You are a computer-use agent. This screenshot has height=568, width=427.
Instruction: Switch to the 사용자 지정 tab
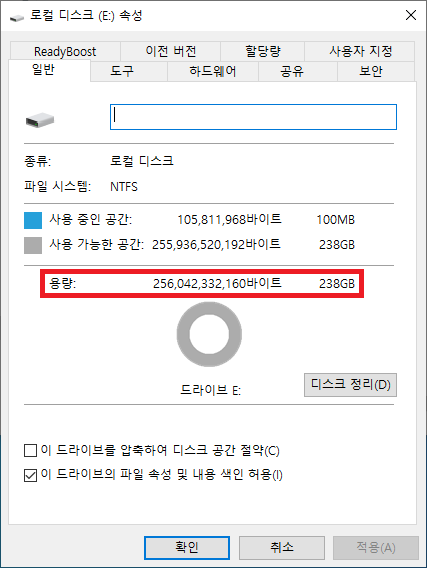click(x=360, y=51)
